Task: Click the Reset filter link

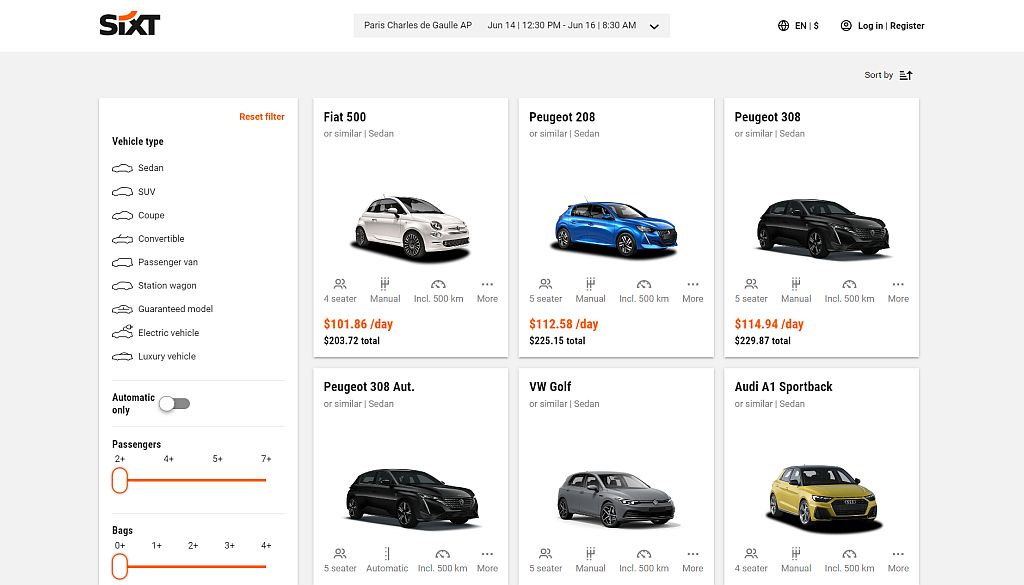Action: [262, 116]
